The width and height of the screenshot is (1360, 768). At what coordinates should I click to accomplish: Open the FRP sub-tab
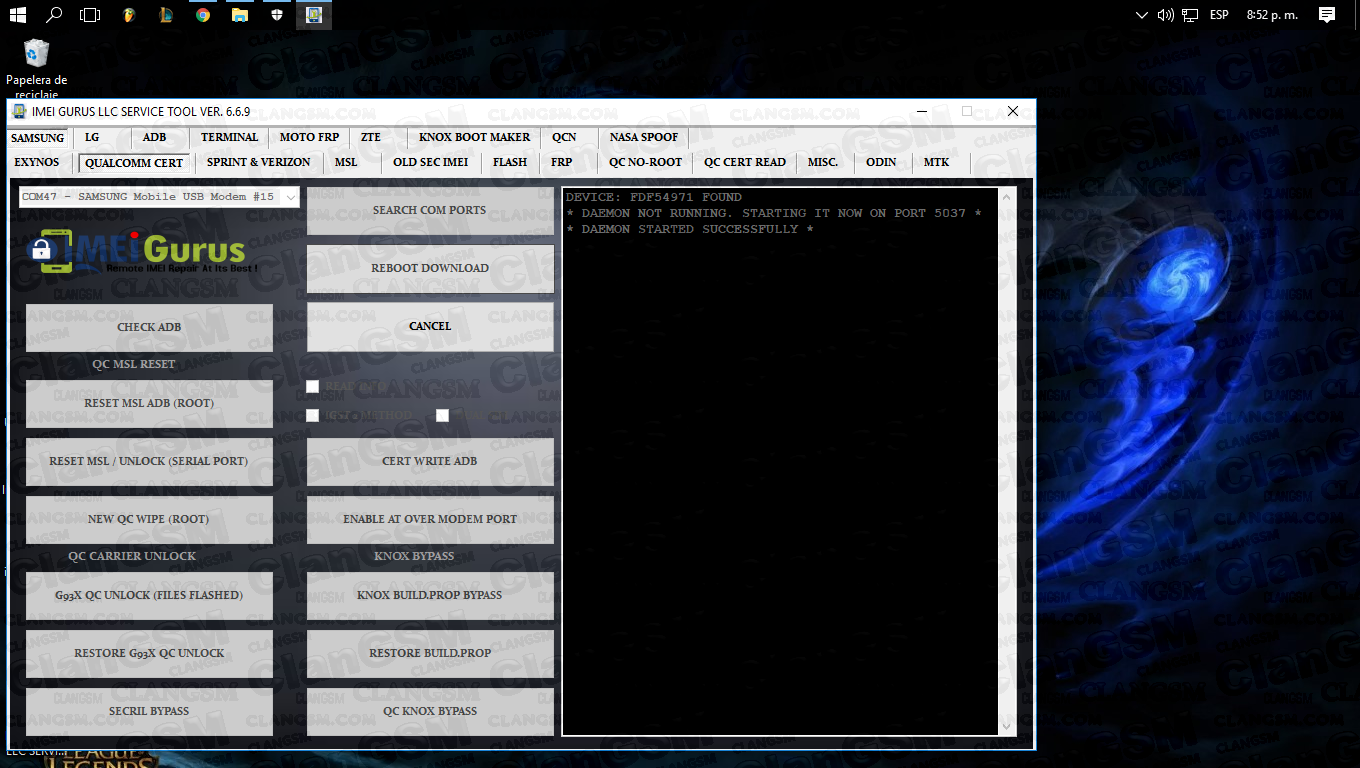562,162
